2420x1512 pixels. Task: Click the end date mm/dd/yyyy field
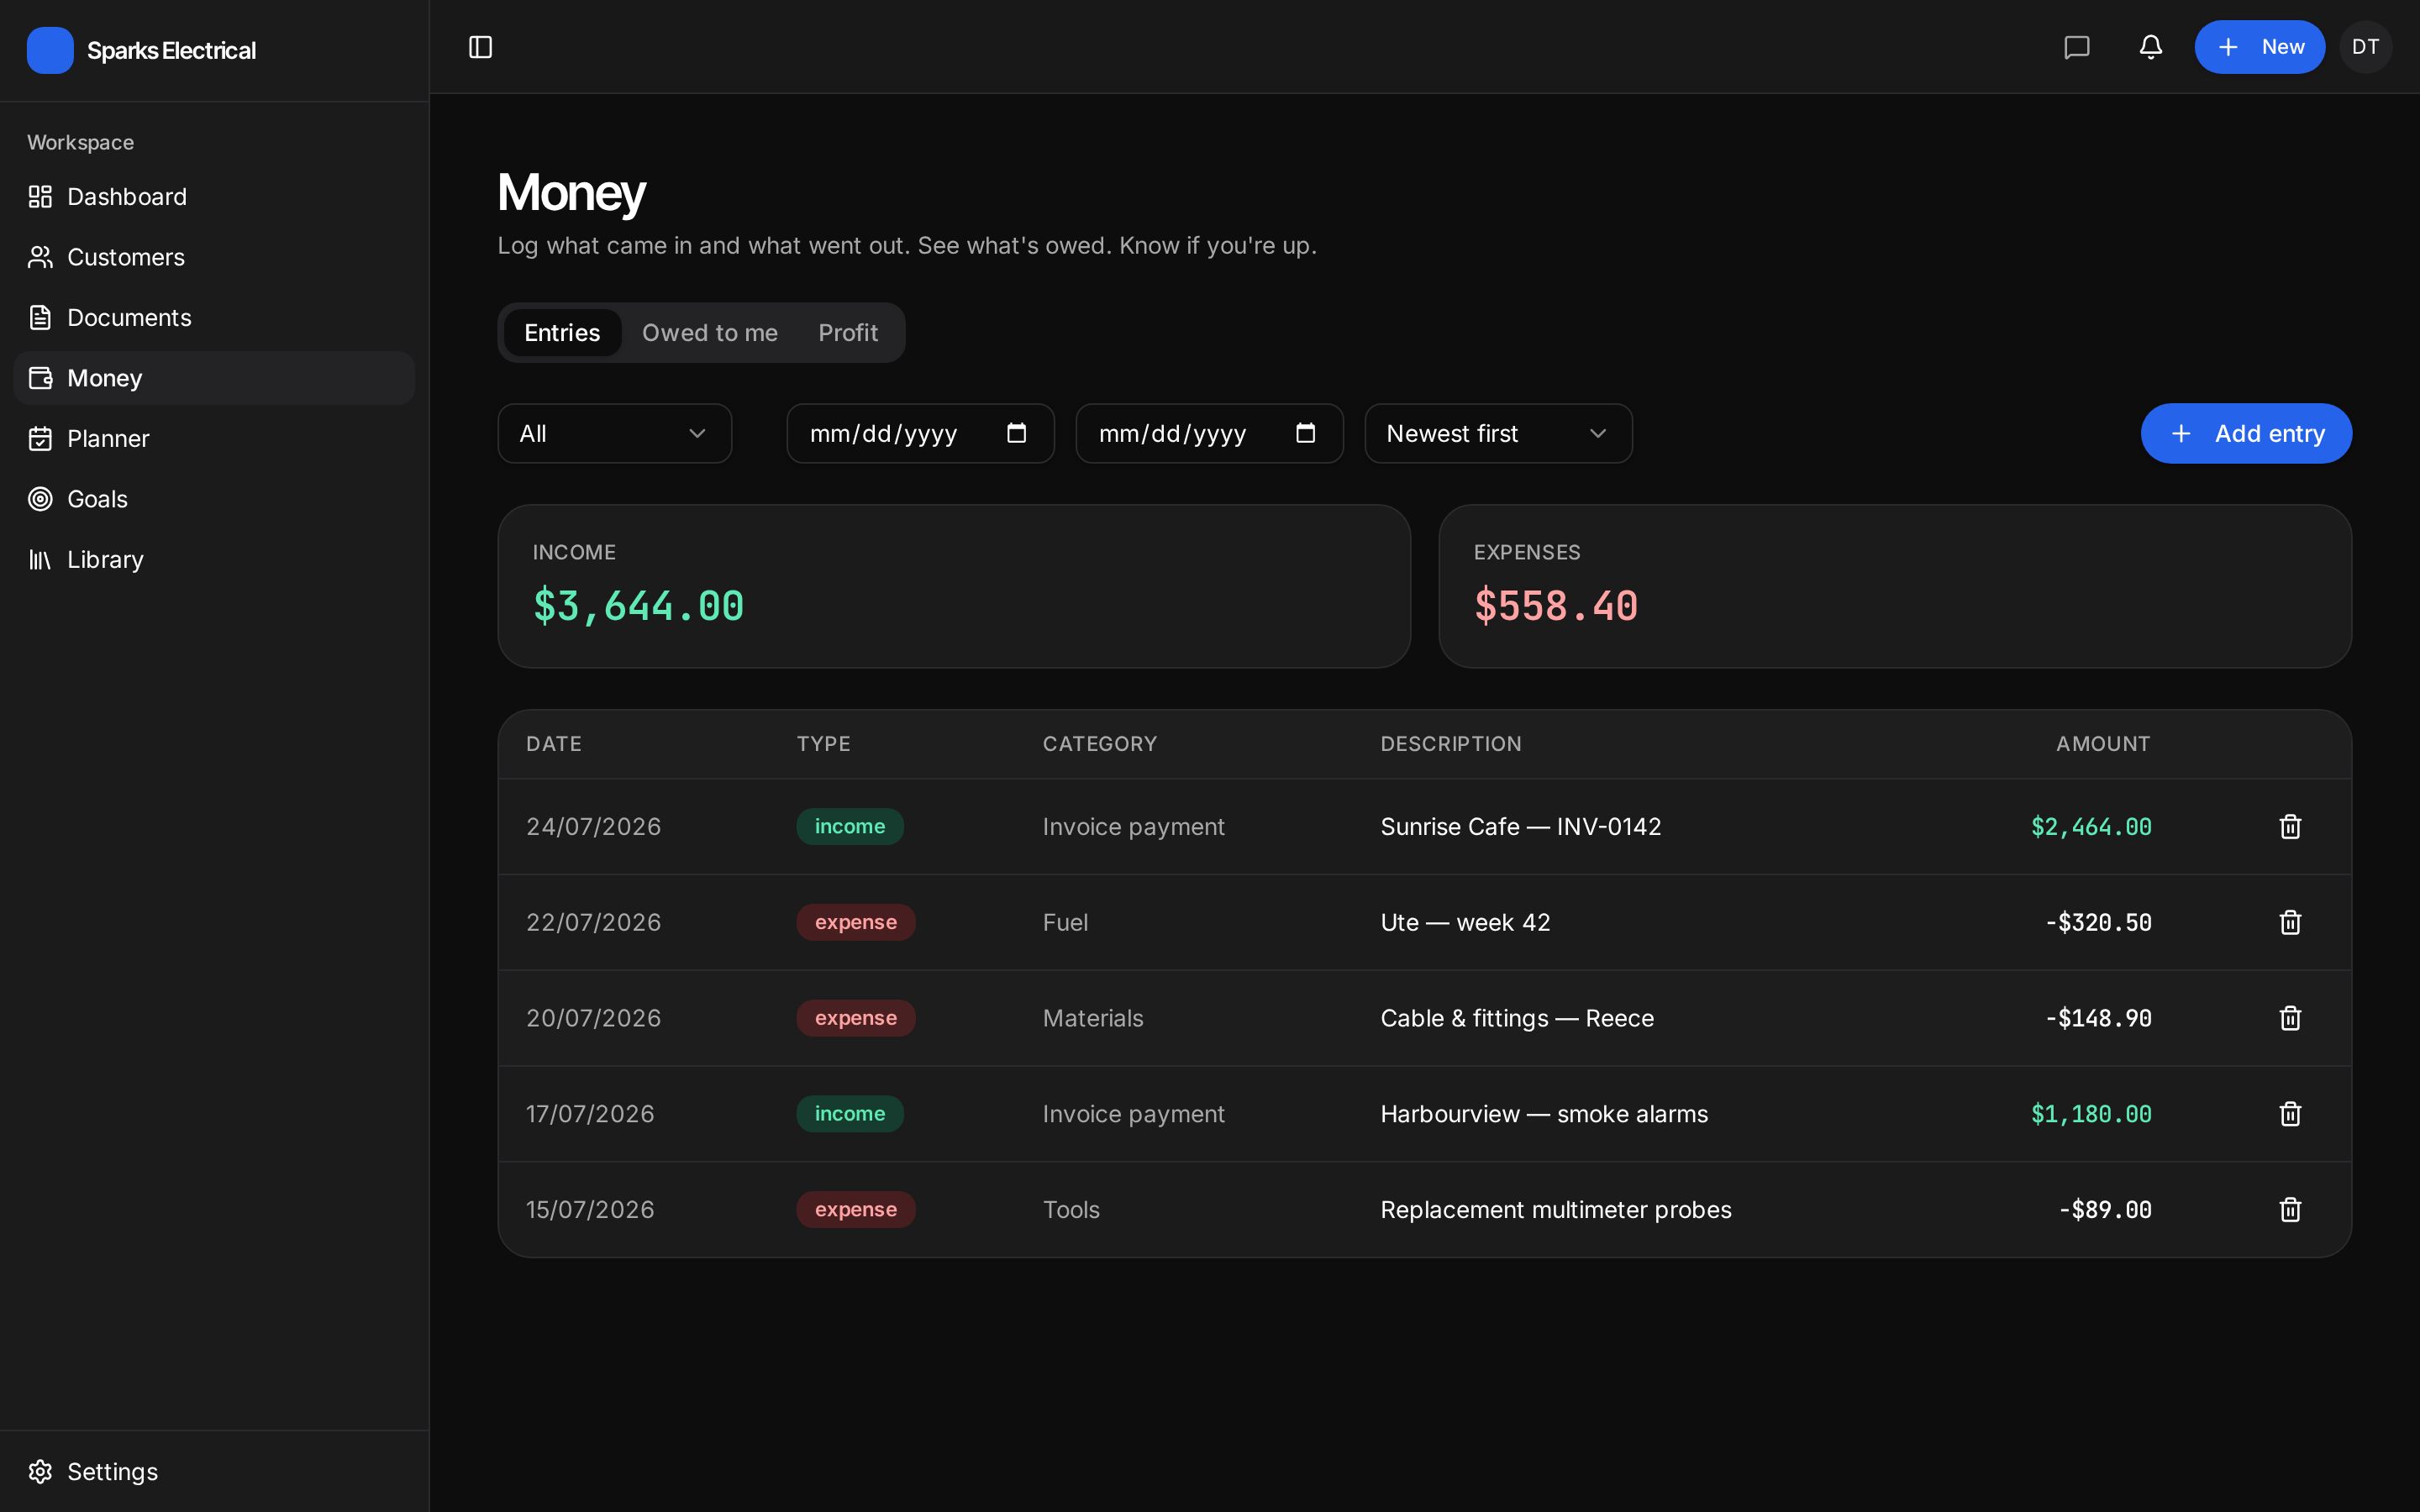[1209, 434]
